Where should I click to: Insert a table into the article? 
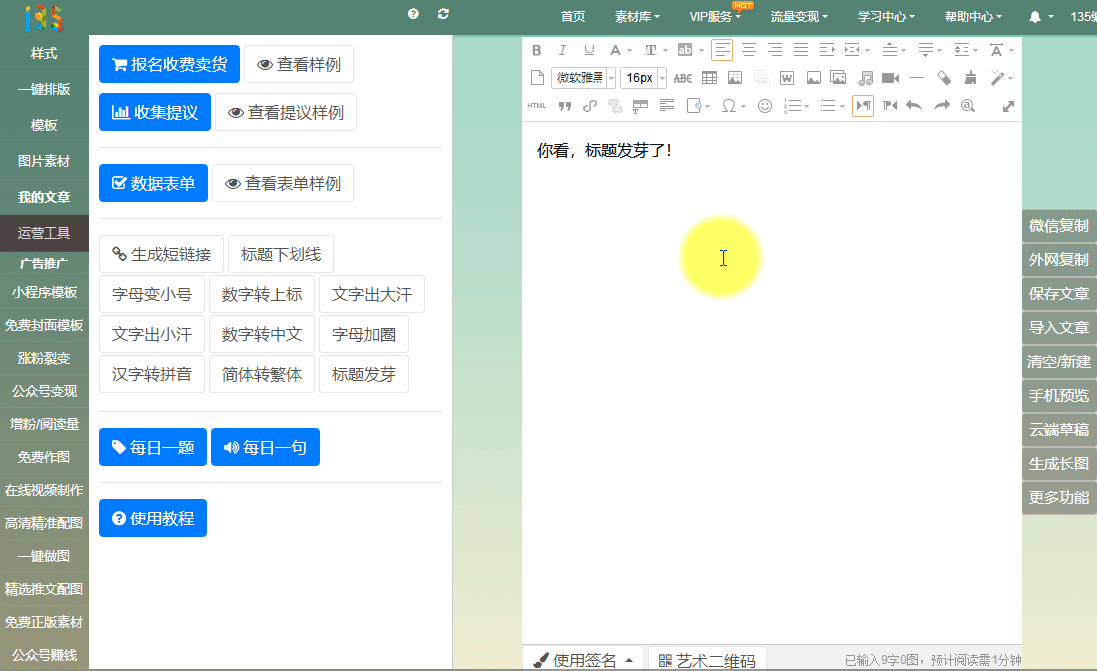tap(709, 78)
